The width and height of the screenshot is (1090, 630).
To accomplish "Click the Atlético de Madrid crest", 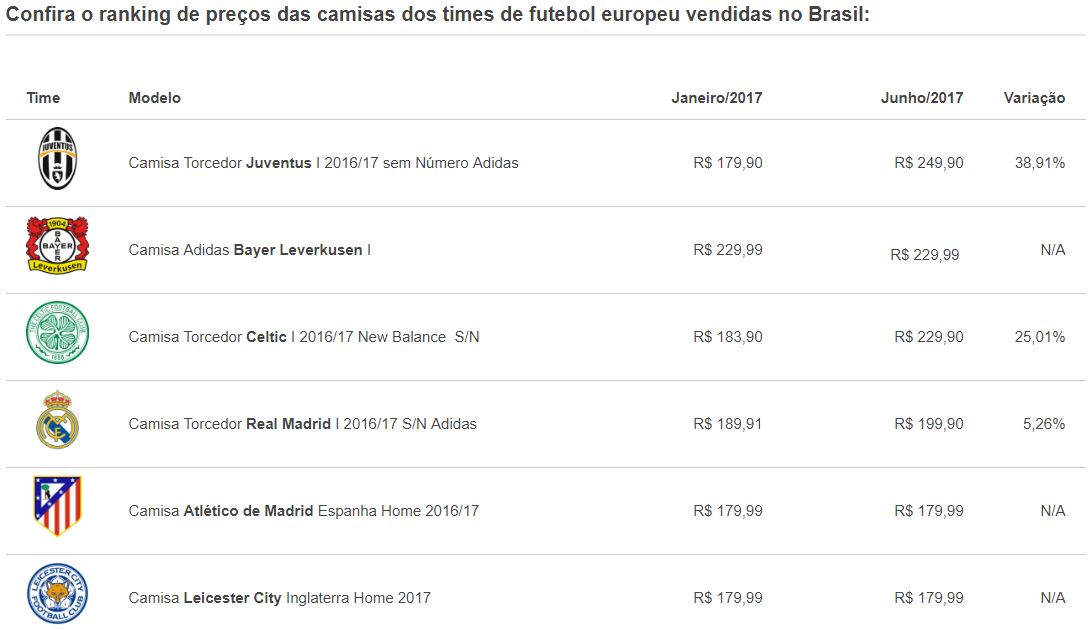I will pos(57,506).
